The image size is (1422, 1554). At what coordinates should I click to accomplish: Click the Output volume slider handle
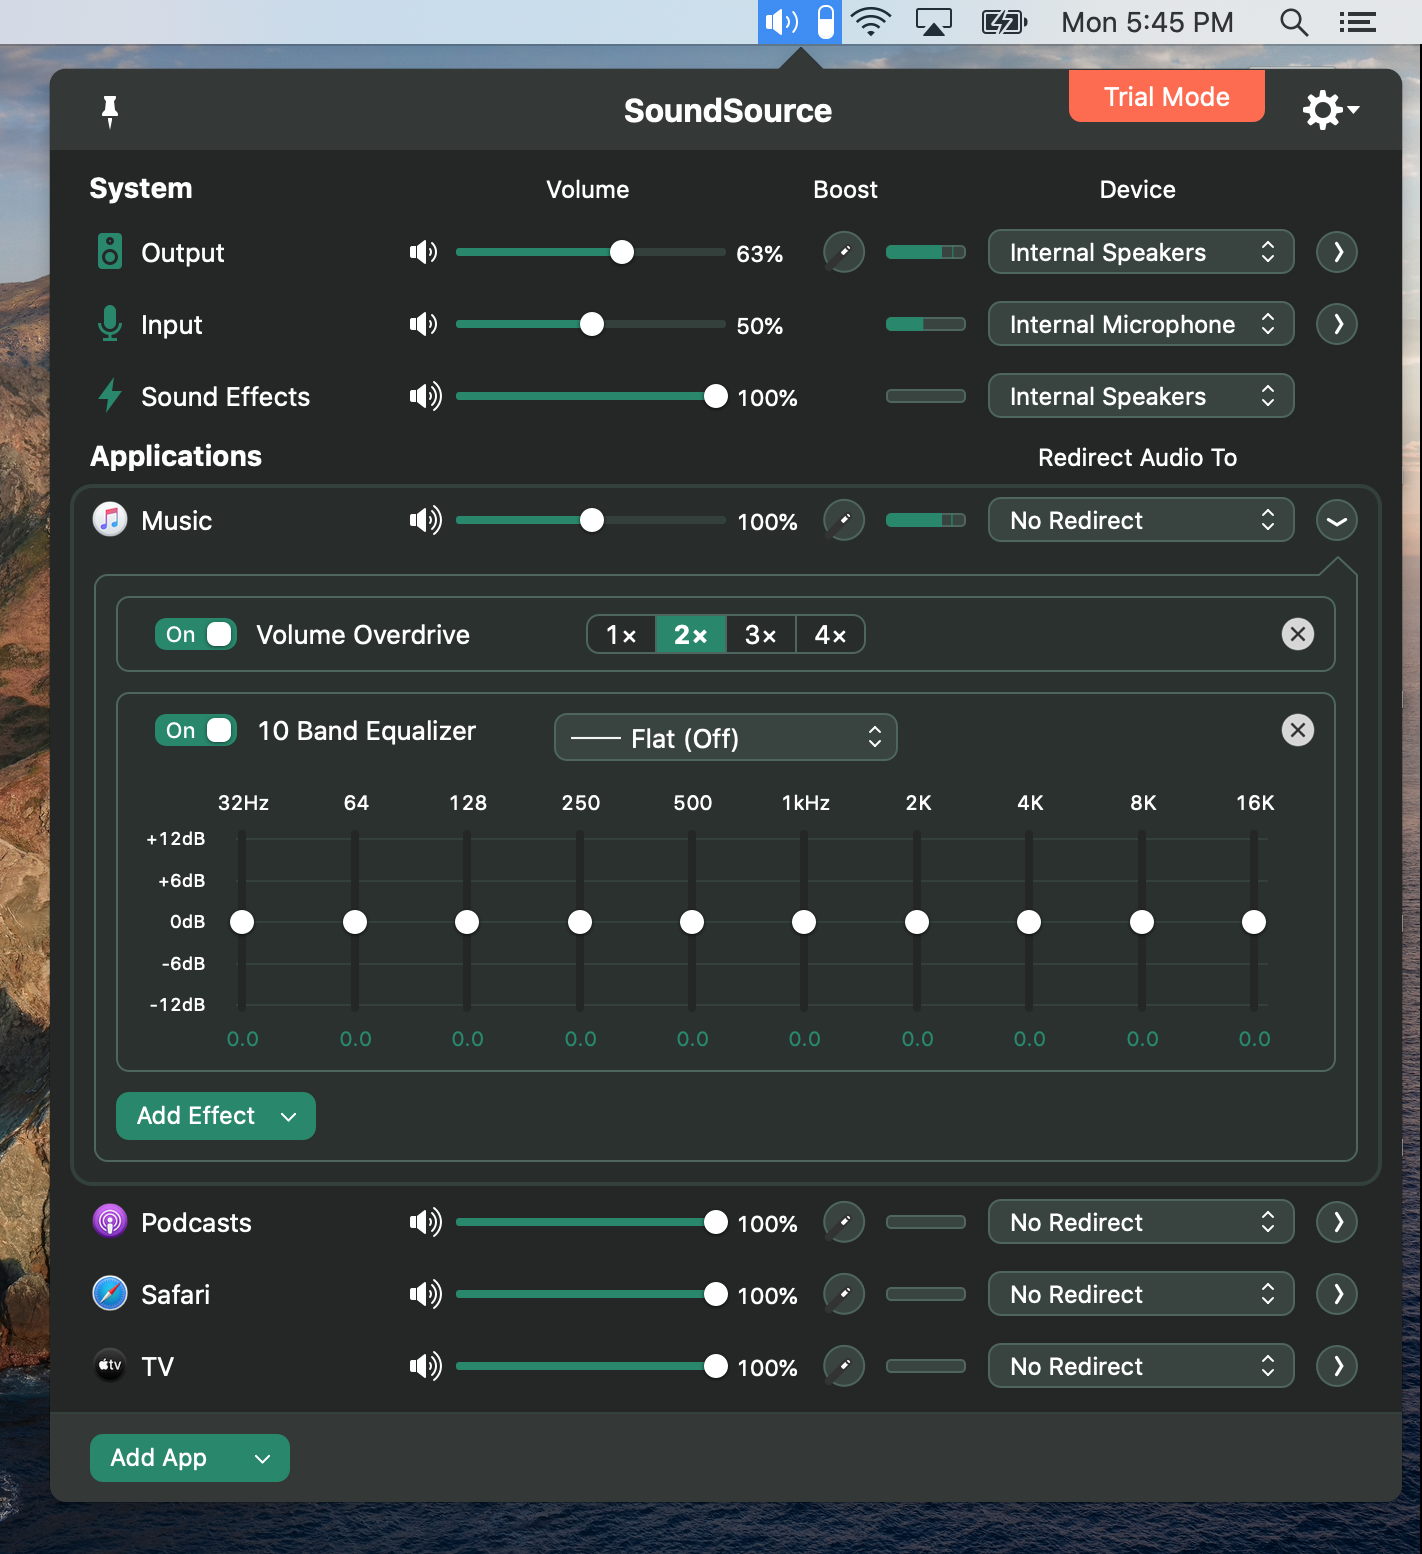pos(622,252)
